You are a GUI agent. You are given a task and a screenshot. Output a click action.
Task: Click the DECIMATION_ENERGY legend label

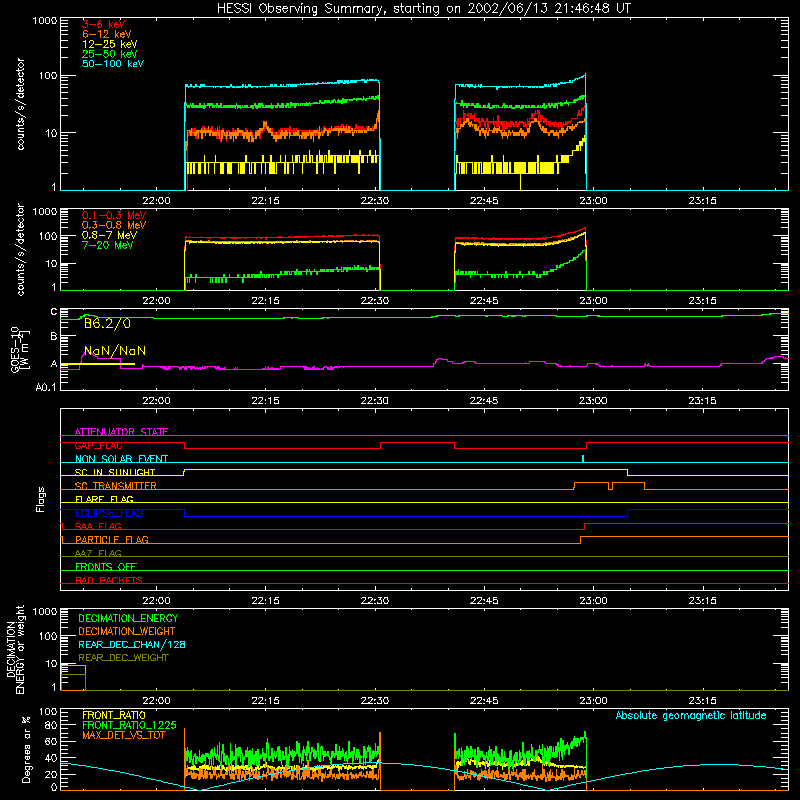tap(128, 618)
